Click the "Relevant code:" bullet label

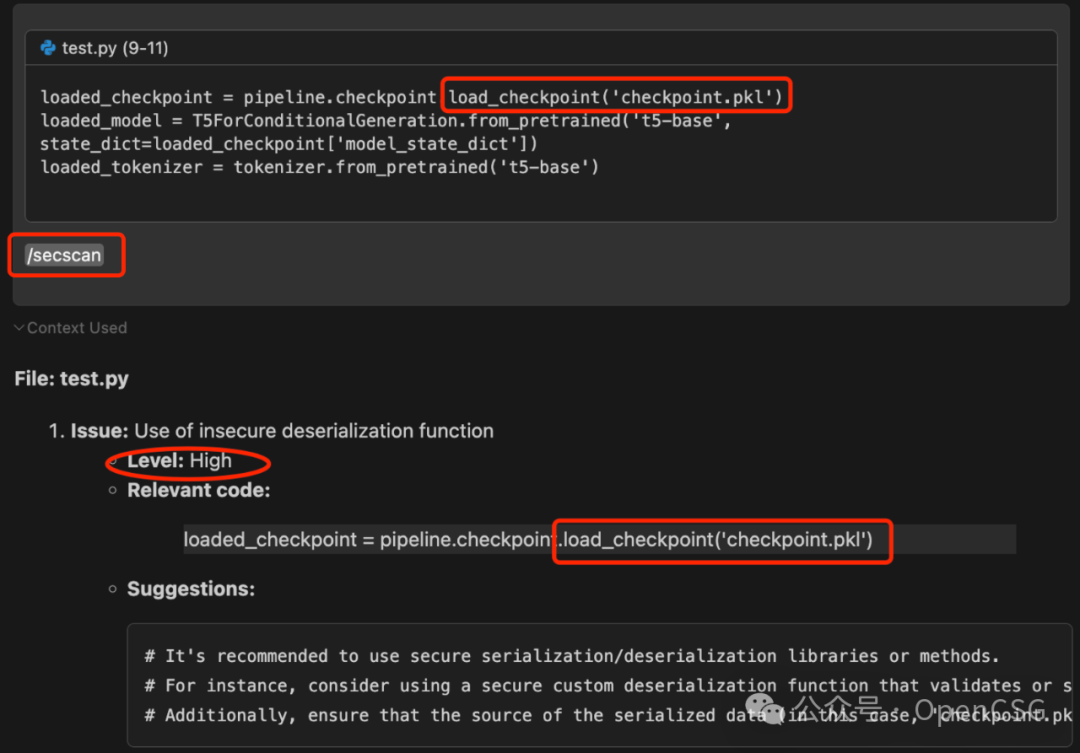coord(198,491)
